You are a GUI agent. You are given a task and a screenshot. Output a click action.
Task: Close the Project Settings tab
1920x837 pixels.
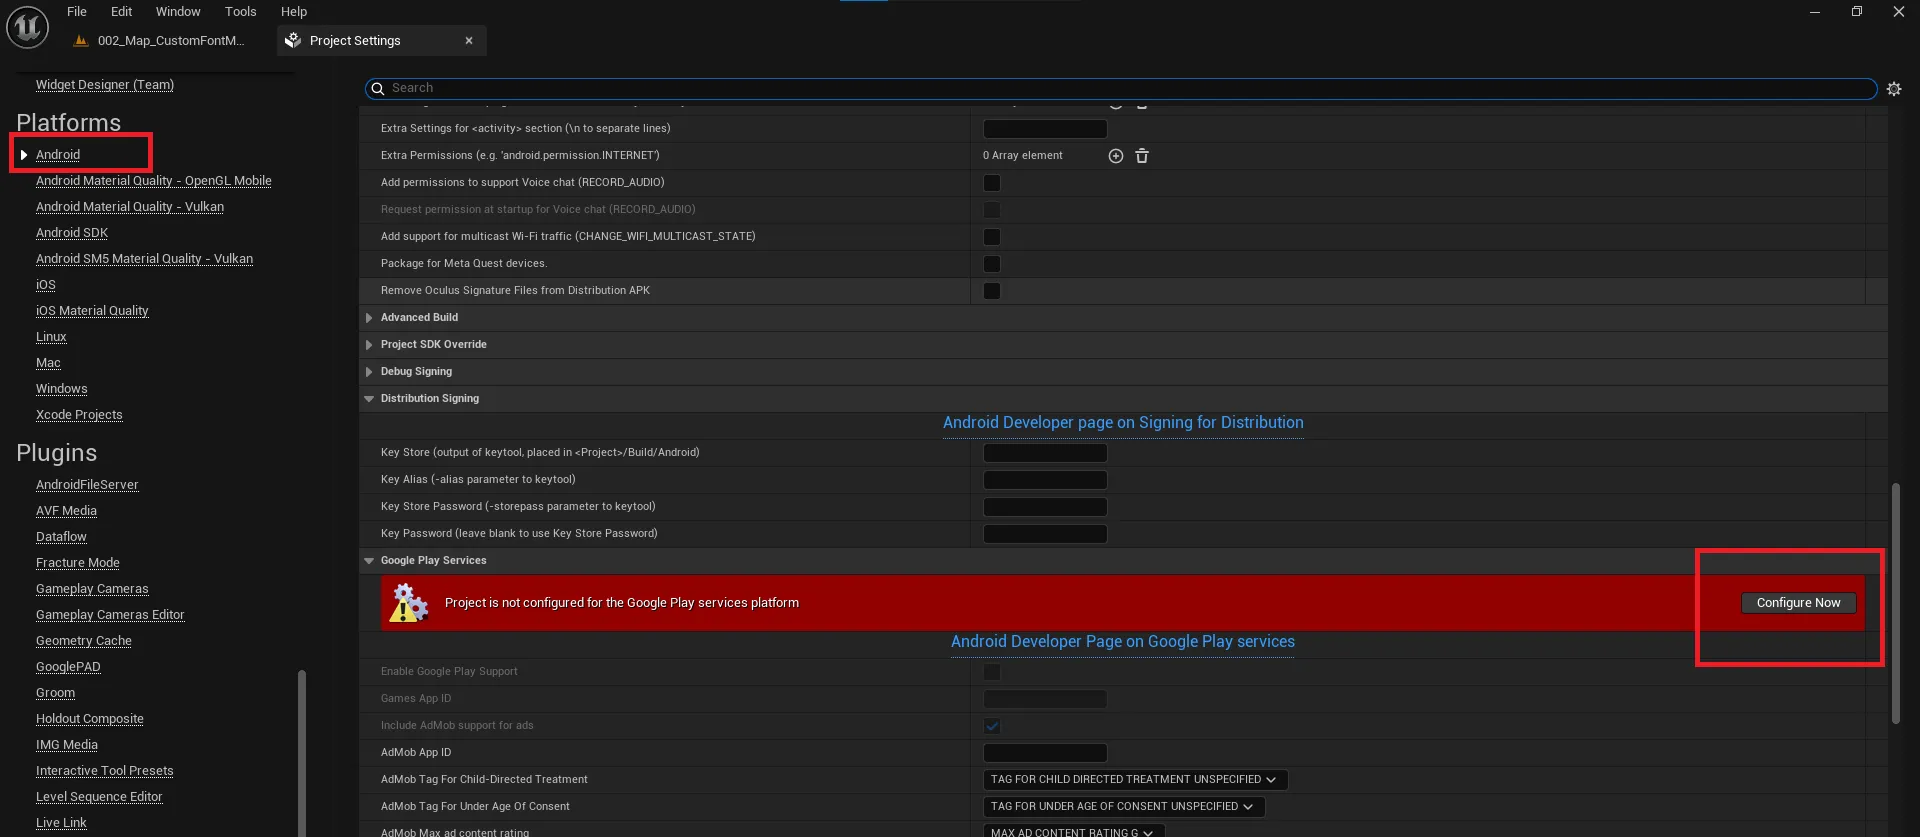coord(469,41)
